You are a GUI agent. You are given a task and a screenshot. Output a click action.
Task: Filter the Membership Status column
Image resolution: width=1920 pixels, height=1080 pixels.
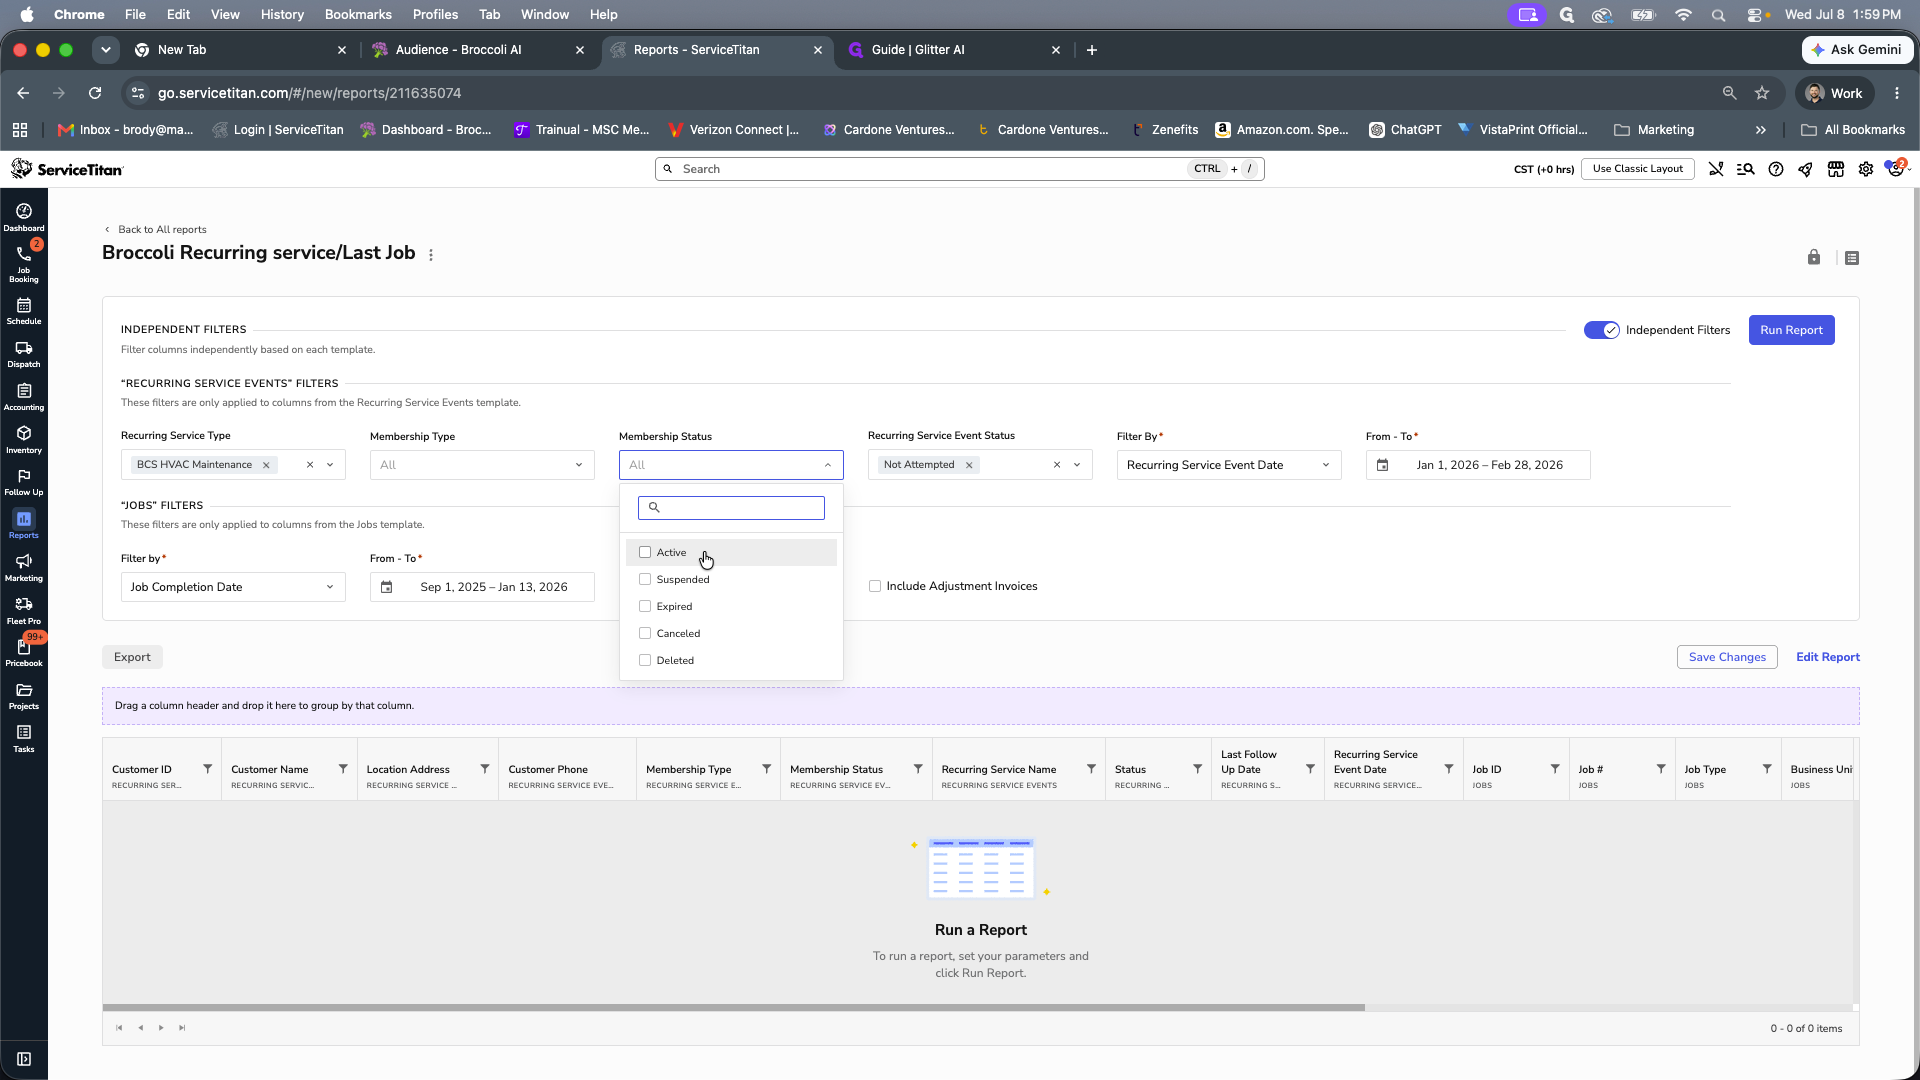tap(918, 769)
